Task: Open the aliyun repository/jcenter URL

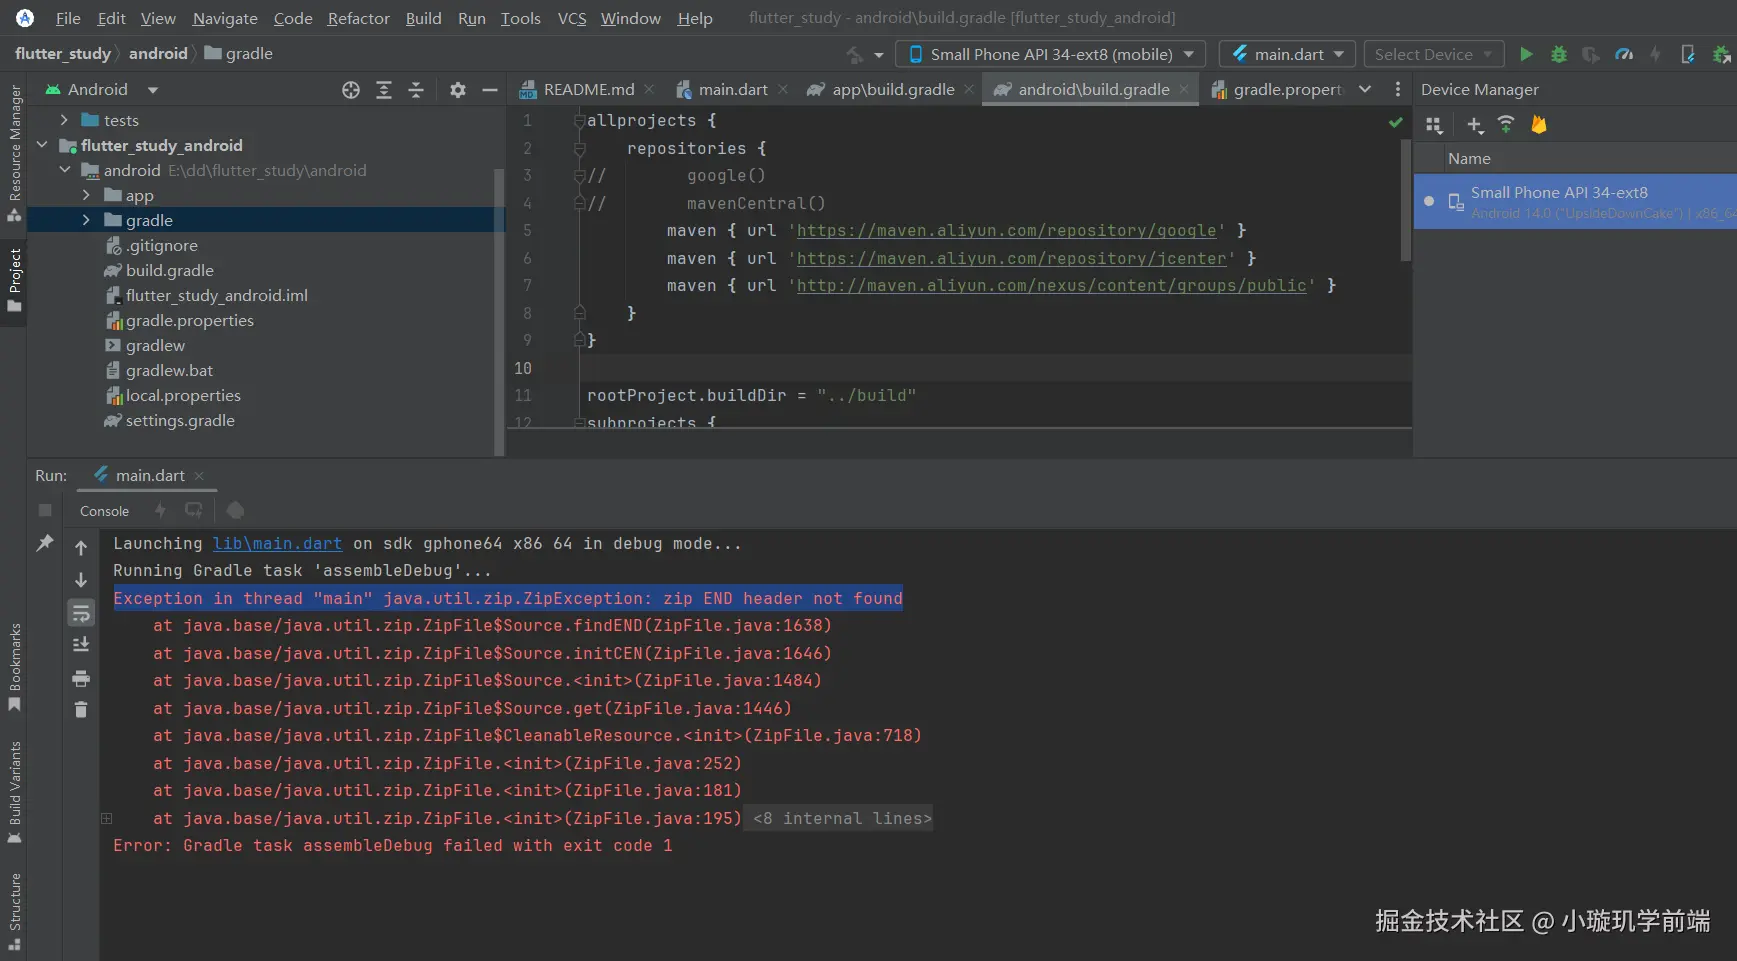Action: tap(1011, 259)
